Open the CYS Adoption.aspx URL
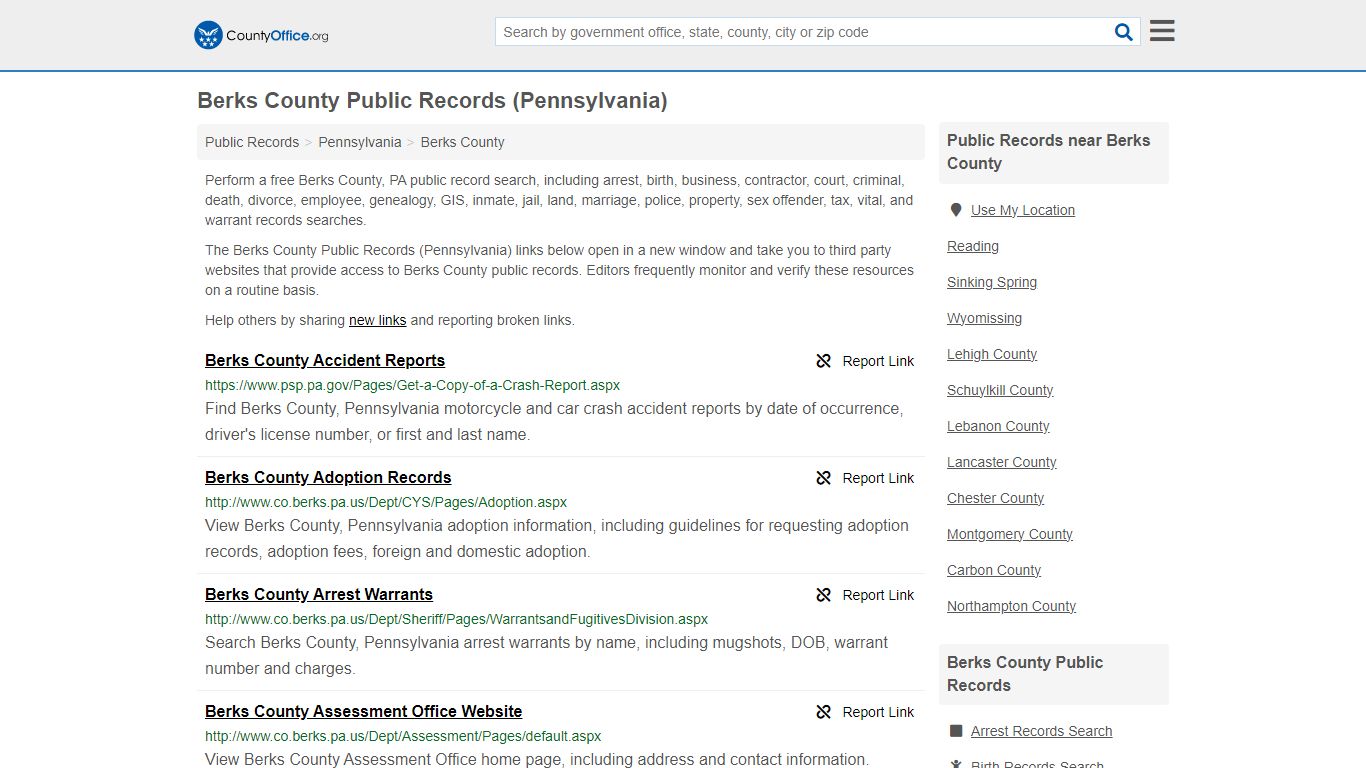1366x768 pixels. tap(386, 502)
